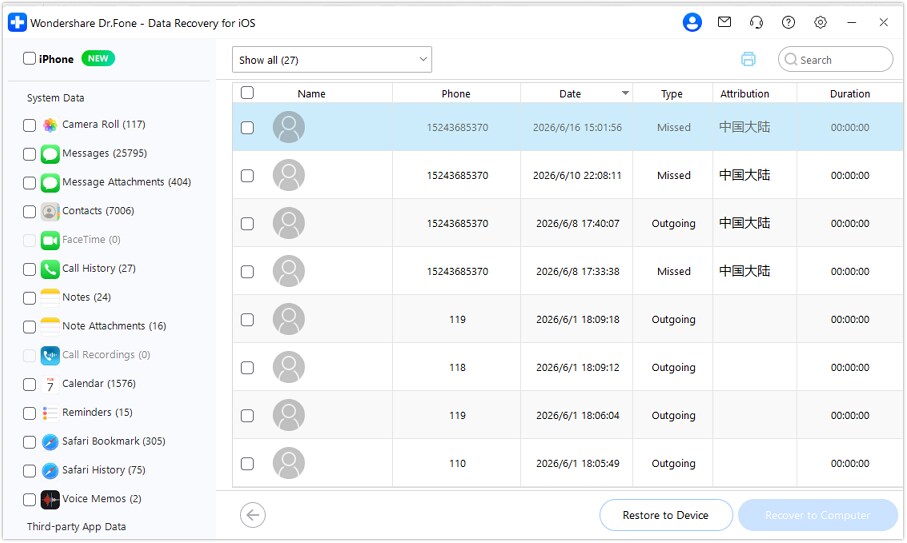
Task: Click Outgoing type at 2026/6/8 17:40:07
Action: click(673, 223)
